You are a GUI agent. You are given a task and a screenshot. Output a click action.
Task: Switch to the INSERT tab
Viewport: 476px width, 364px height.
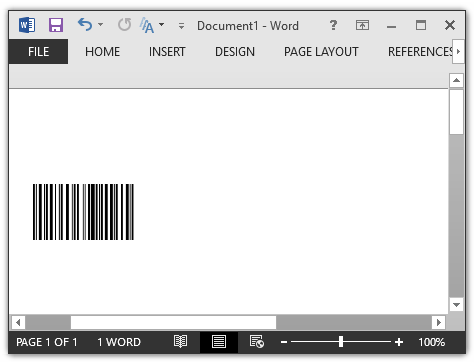(167, 52)
